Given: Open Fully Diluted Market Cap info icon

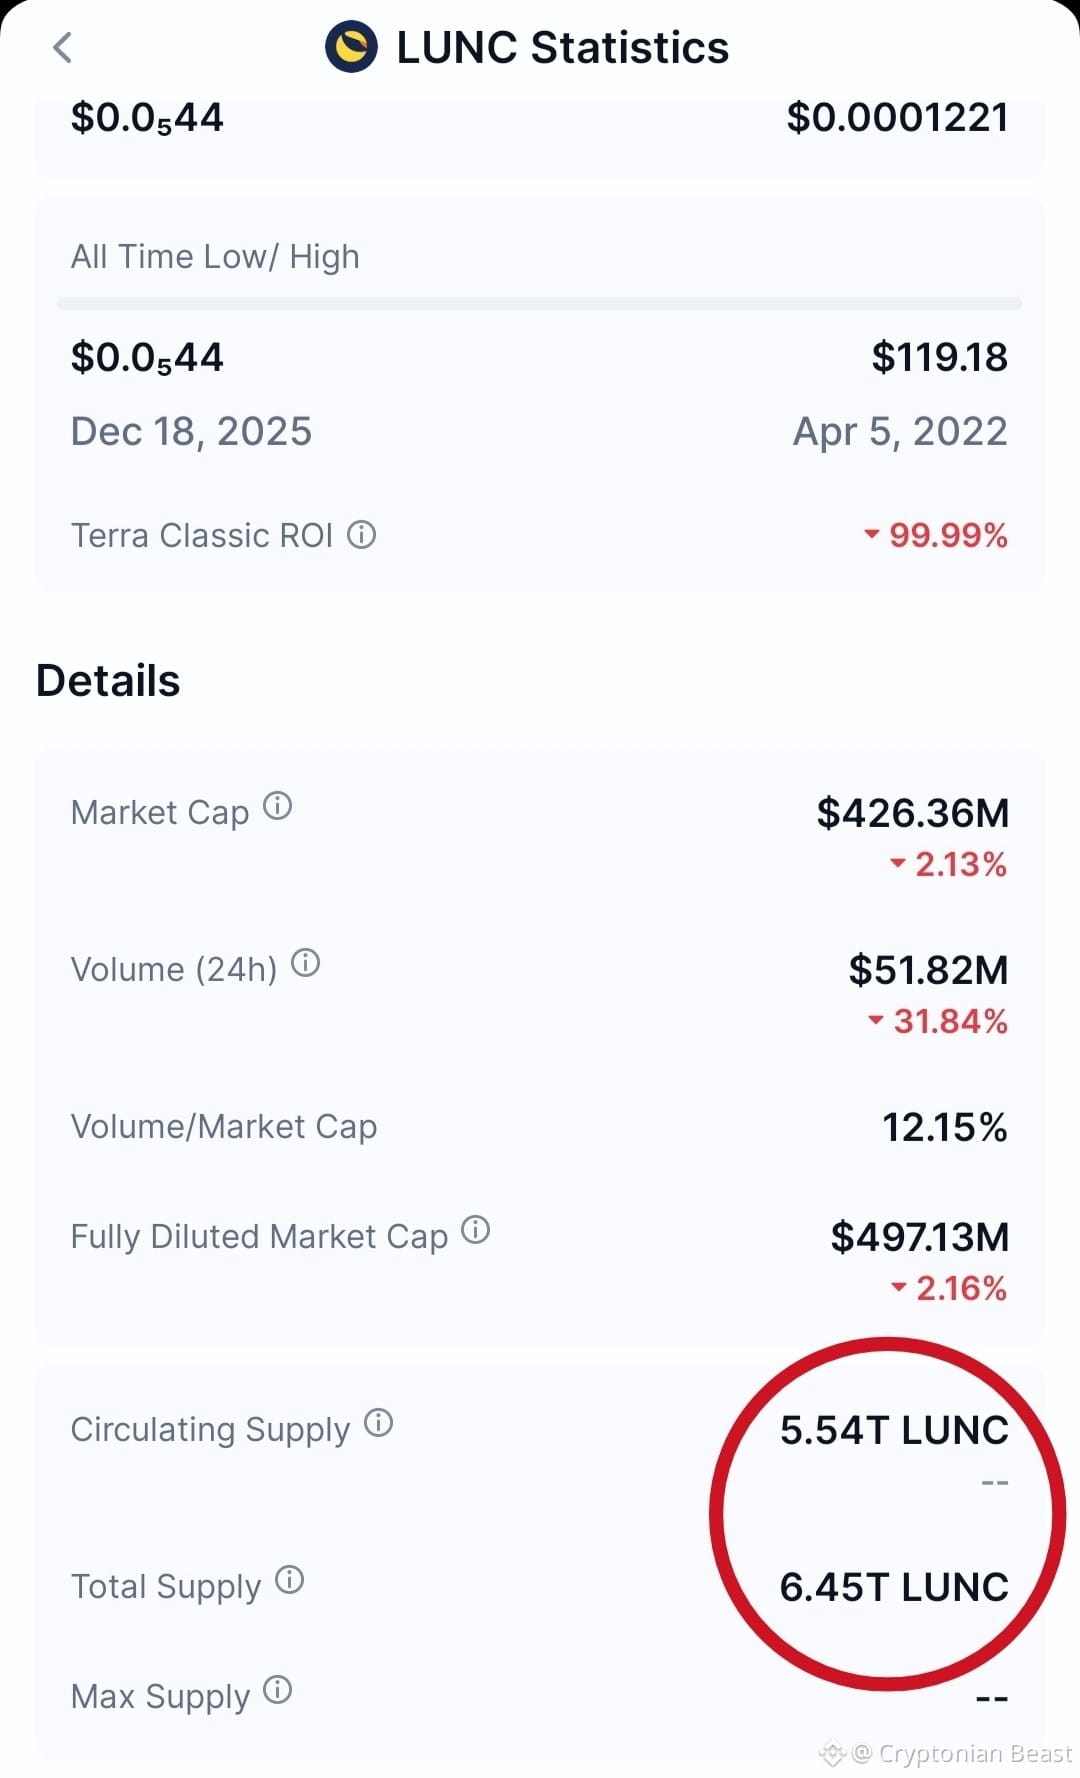Looking at the screenshot, I should click(475, 1230).
